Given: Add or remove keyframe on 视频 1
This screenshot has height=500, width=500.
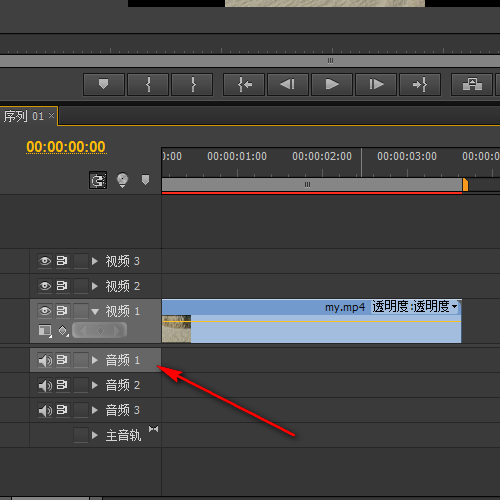Looking at the screenshot, I should tap(100, 330).
